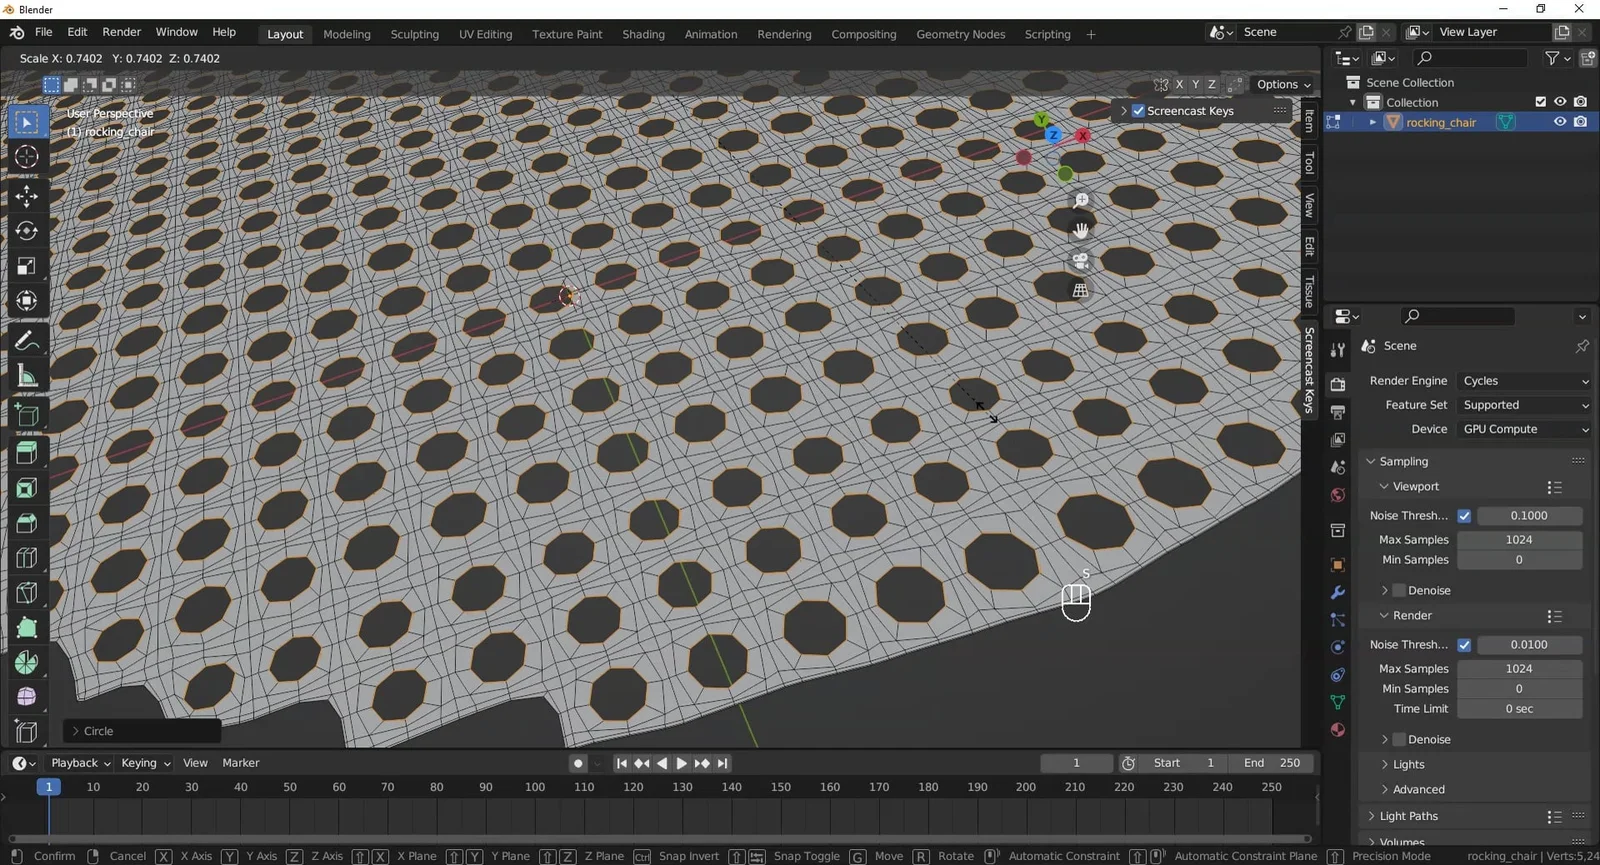The height and width of the screenshot is (865, 1600).
Task: Expand the Light Paths panel
Action: [x=1408, y=816]
